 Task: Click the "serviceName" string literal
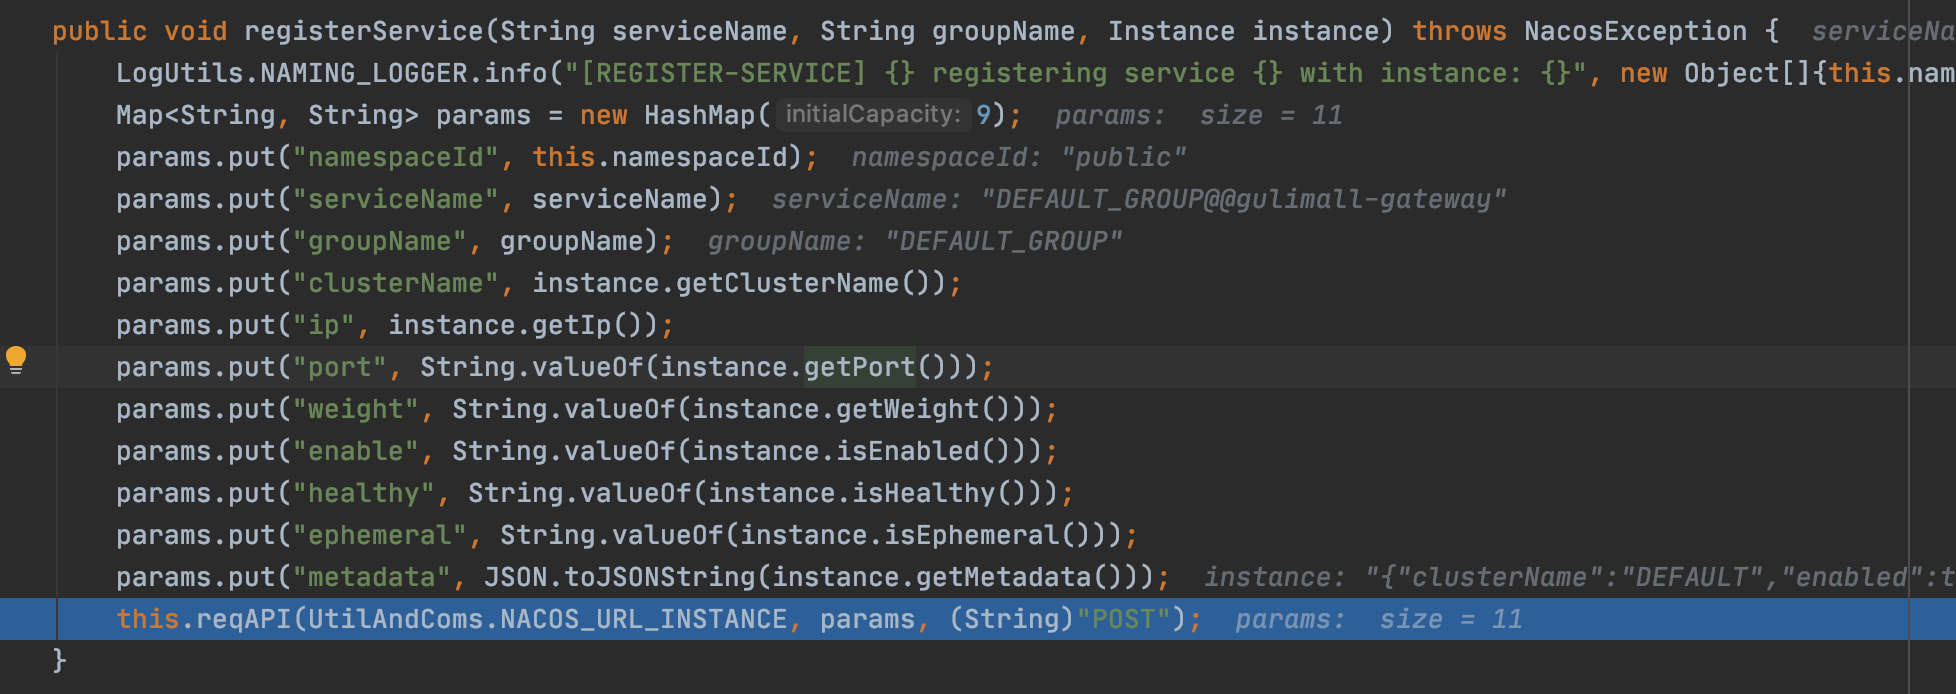pos(396,199)
